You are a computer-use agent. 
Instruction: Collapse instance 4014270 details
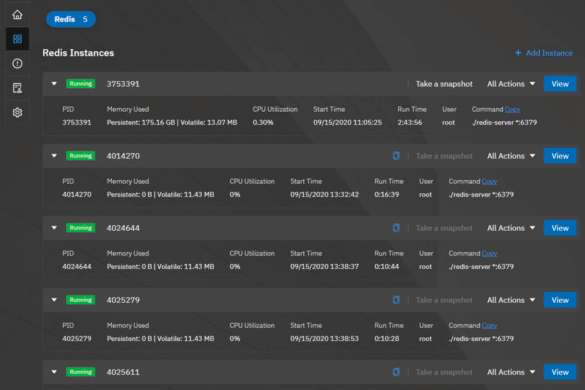(54, 156)
